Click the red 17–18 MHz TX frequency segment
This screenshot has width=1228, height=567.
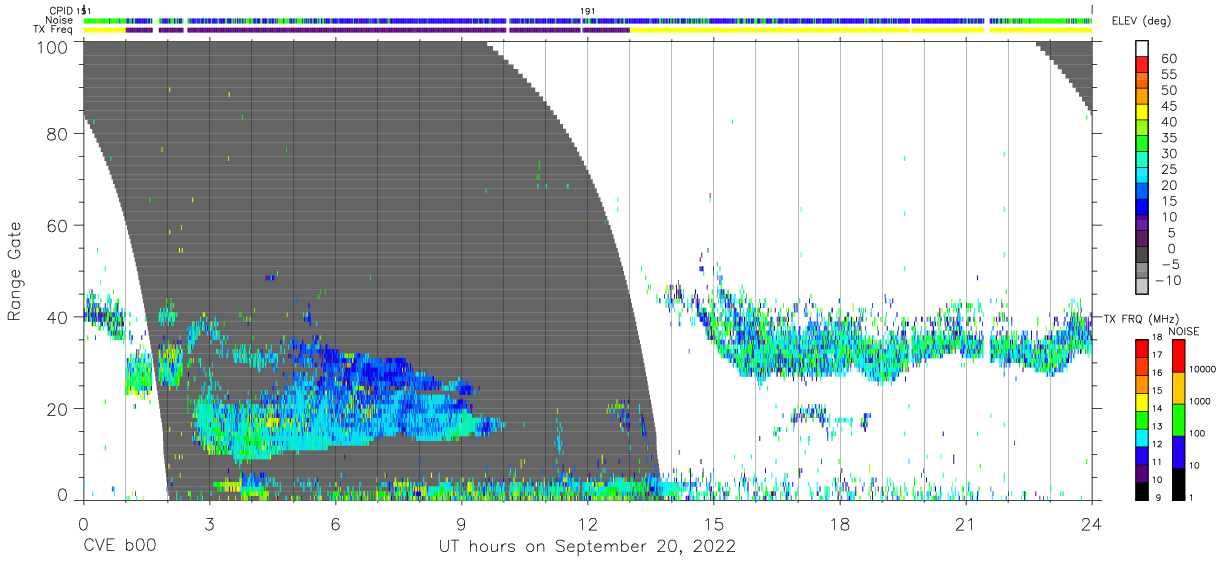(x=1142, y=347)
